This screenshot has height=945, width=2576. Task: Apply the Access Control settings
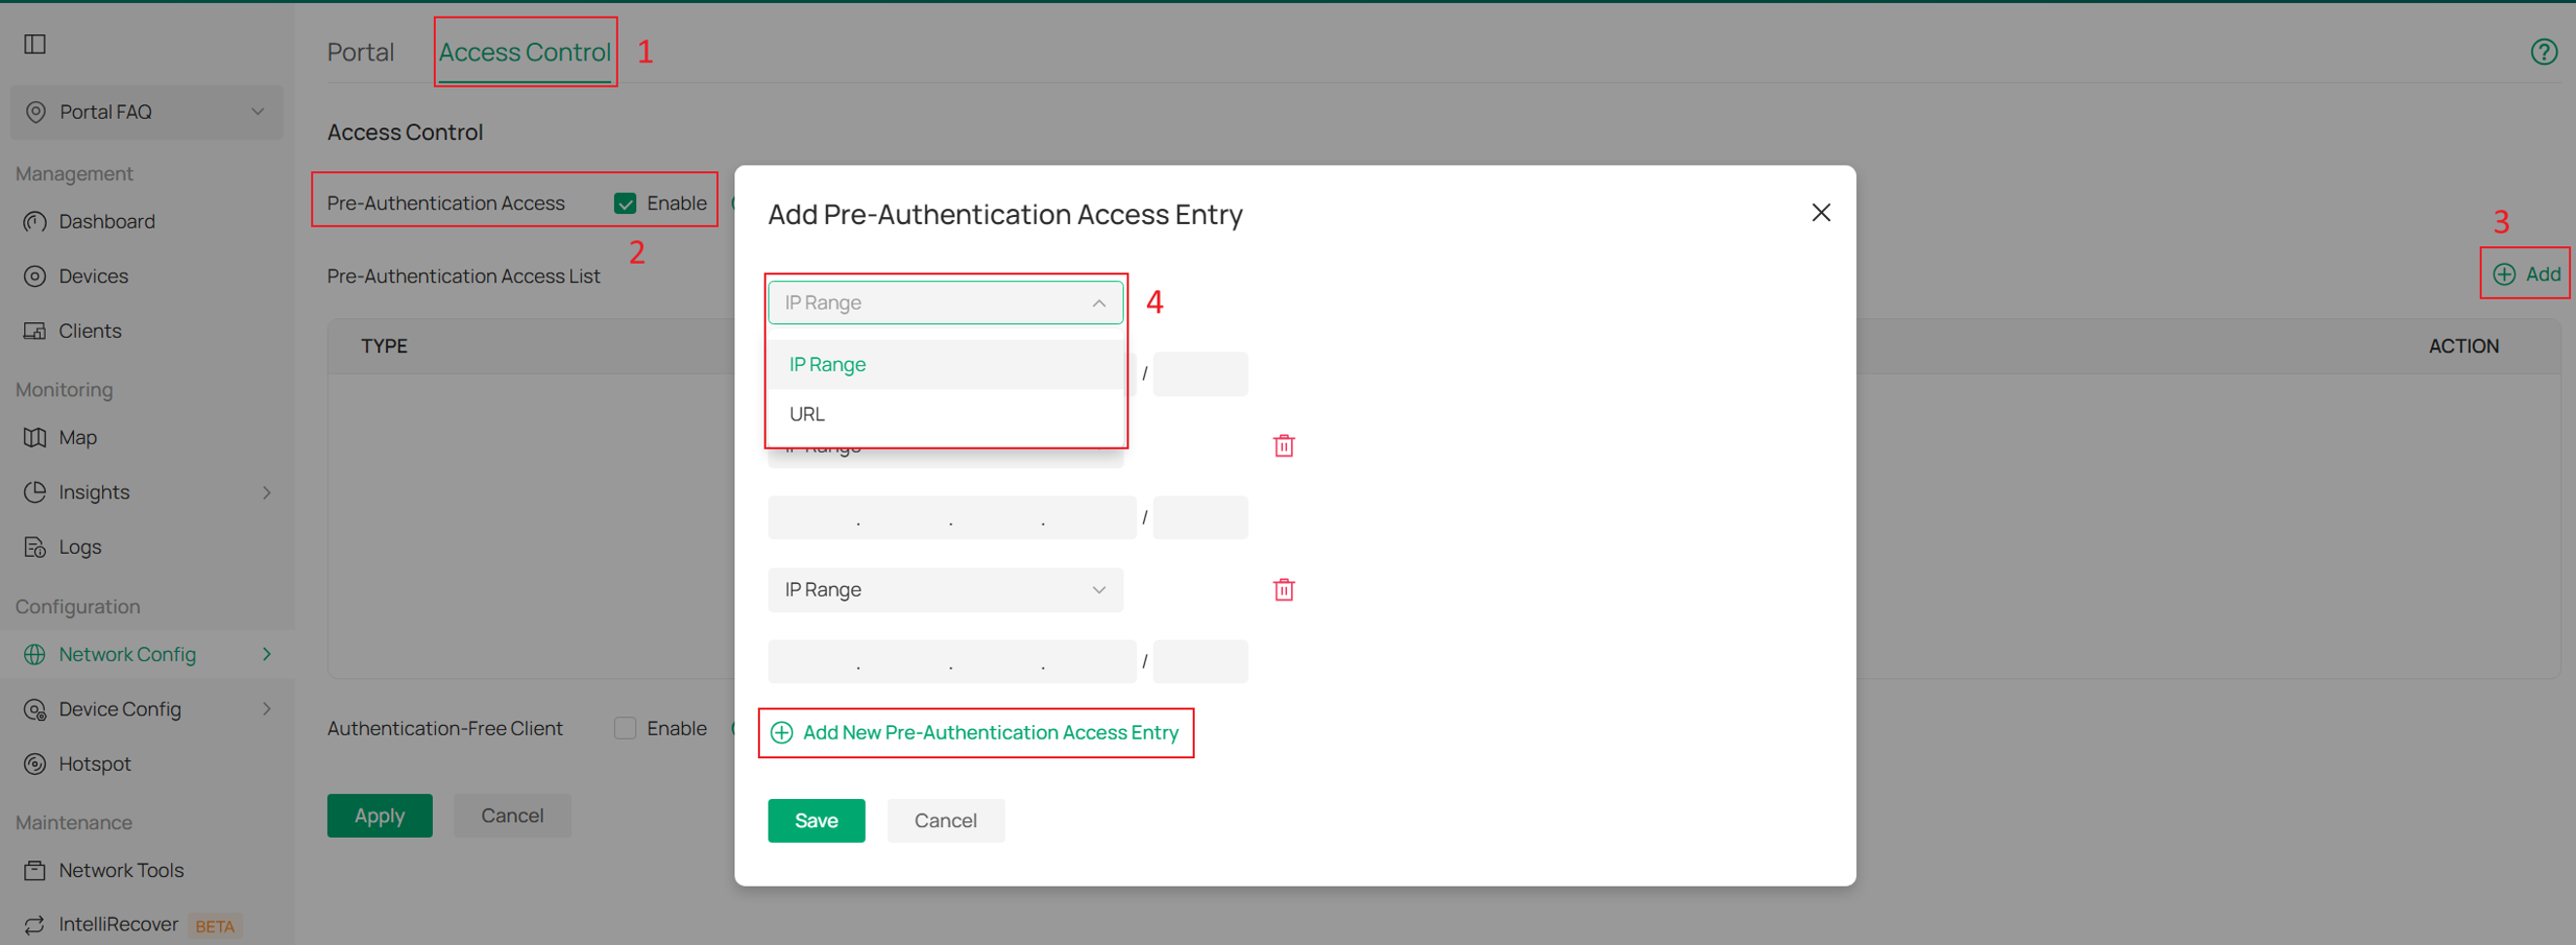tap(379, 816)
